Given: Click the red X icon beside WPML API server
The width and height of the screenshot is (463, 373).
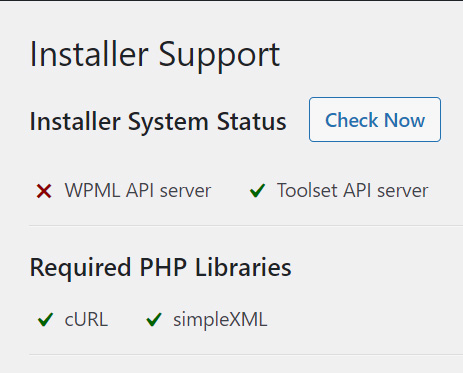Looking at the screenshot, I should coord(44,191).
